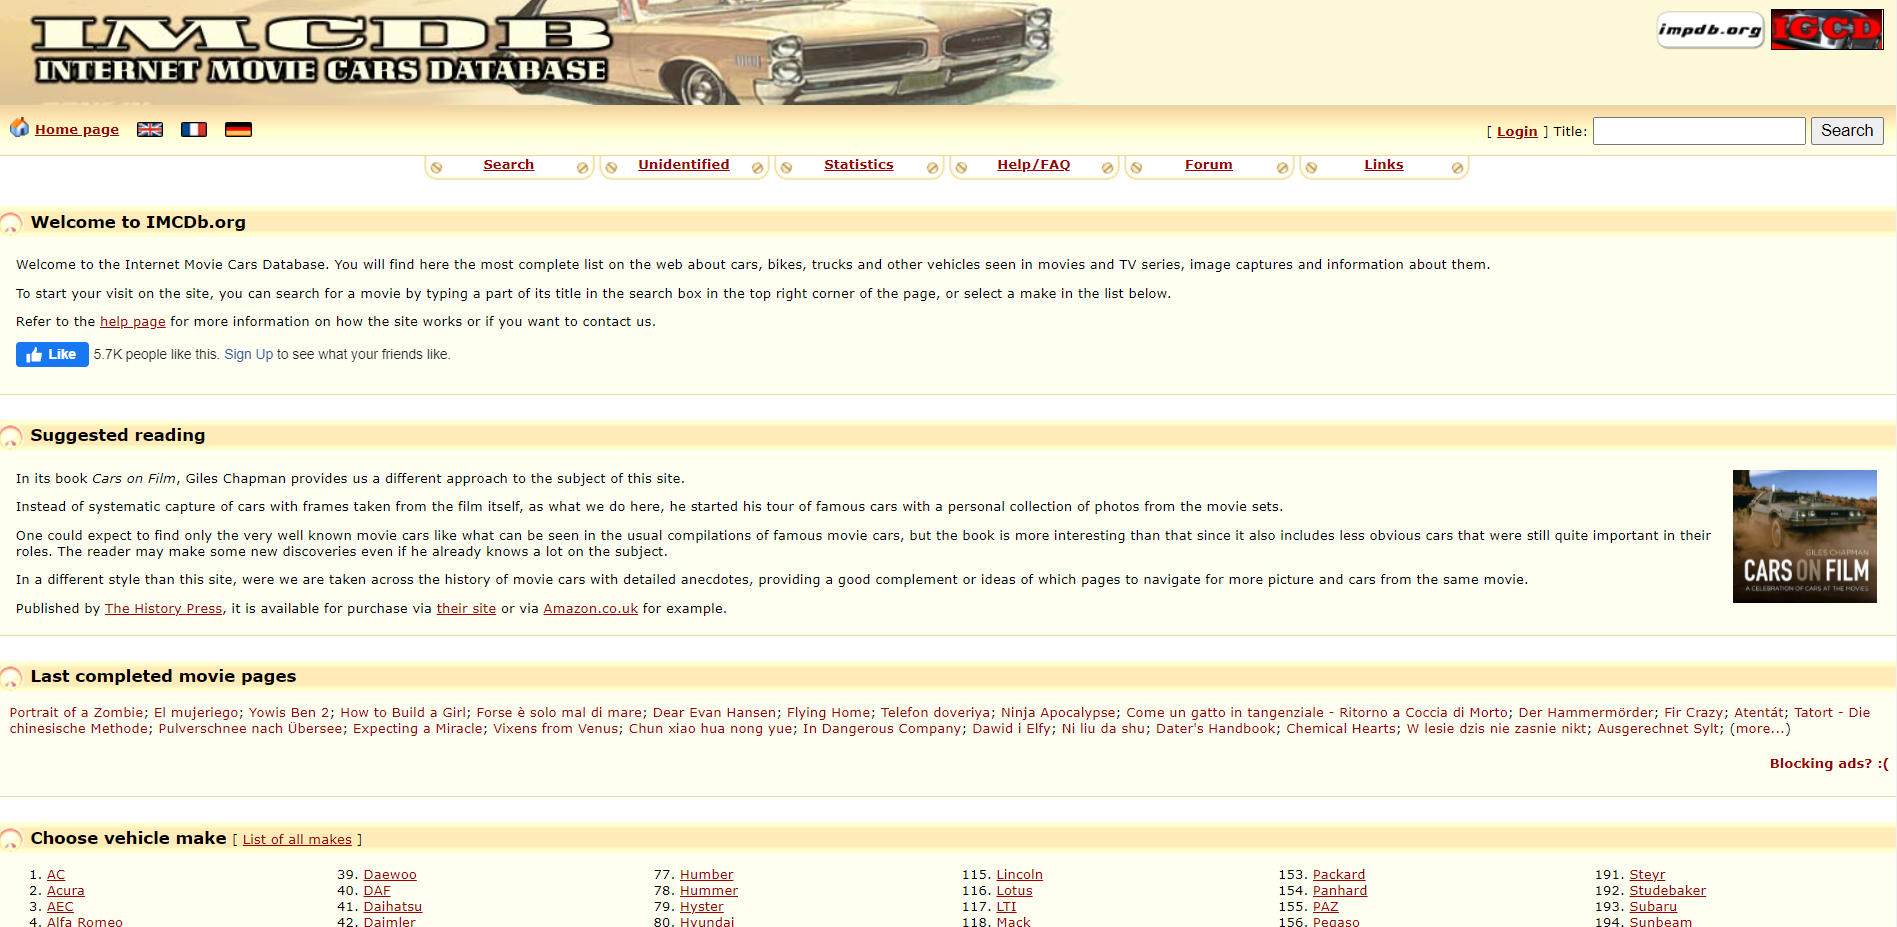Select the Subaru vehicle make
The image size is (1897, 927).
click(x=1654, y=907)
